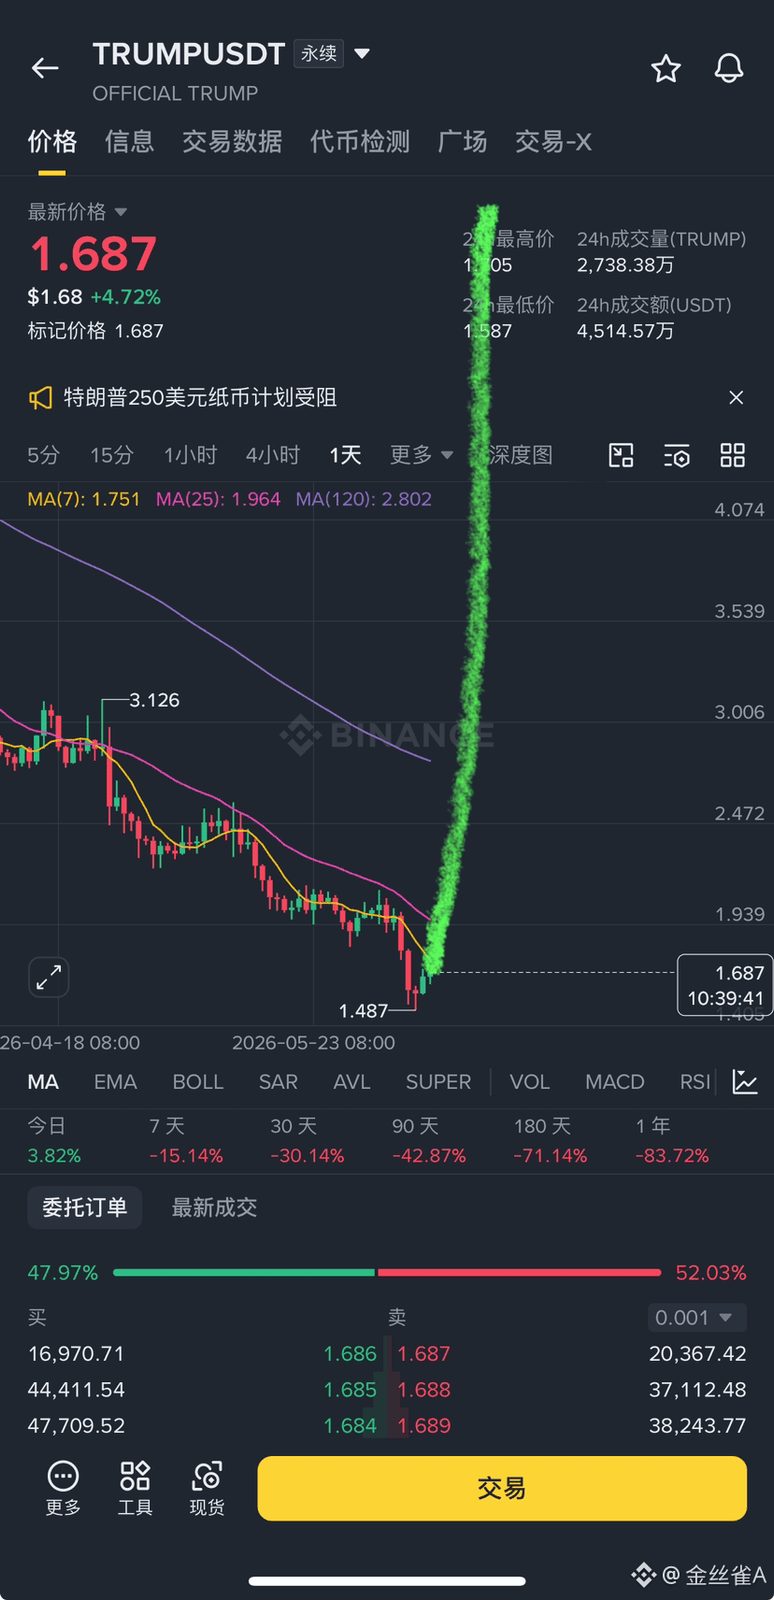This screenshot has height=1600, width=774.
Task: Open the 代币检测 tab
Action: pyautogui.click(x=360, y=142)
